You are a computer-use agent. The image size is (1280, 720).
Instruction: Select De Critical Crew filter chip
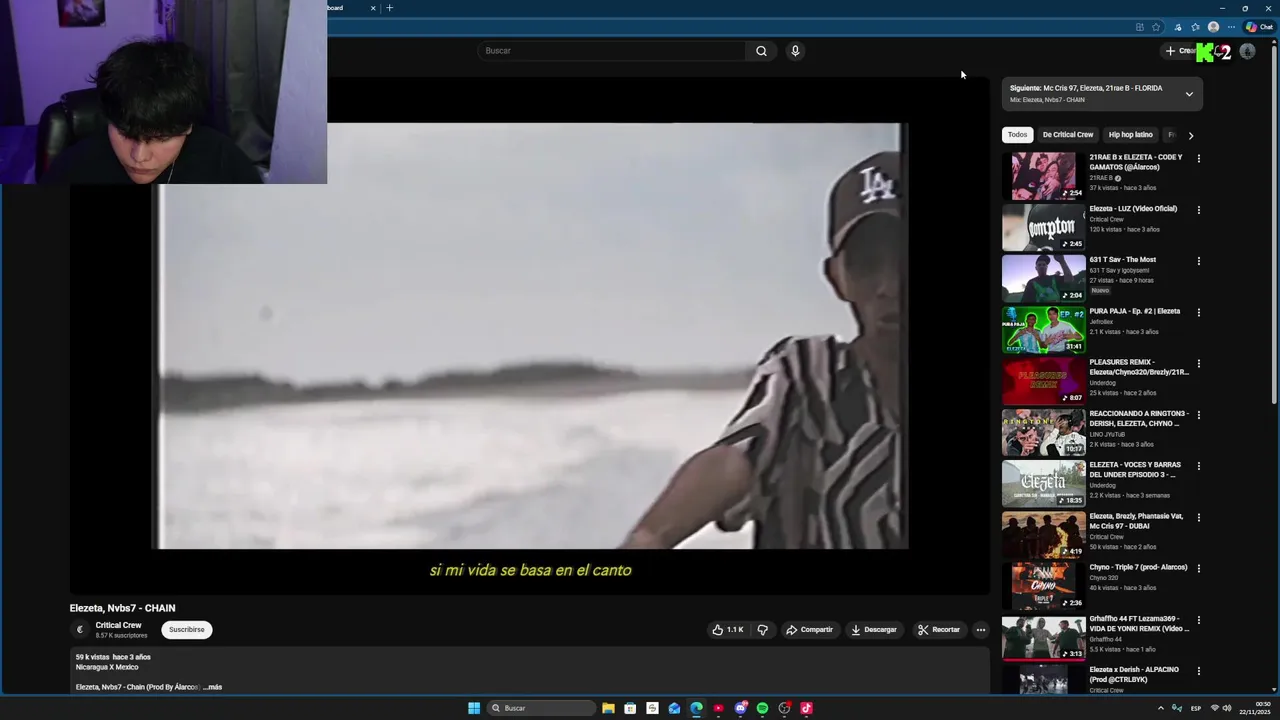coord(1068,134)
